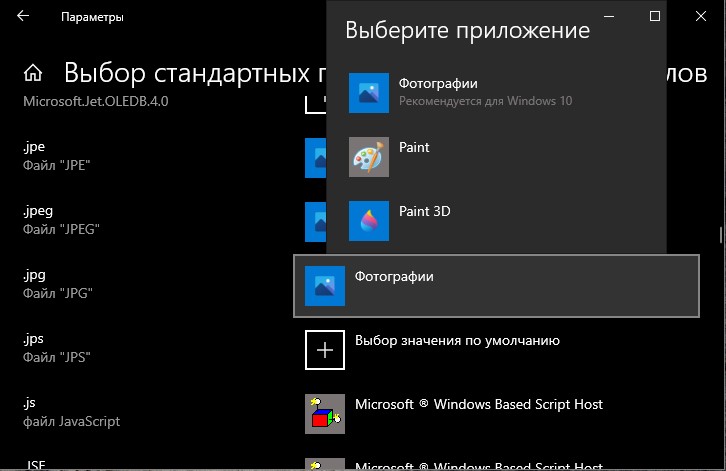The image size is (726, 471).
Task: Click the Файл "JPEG" description
Action: pyautogui.click(x=61, y=229)
